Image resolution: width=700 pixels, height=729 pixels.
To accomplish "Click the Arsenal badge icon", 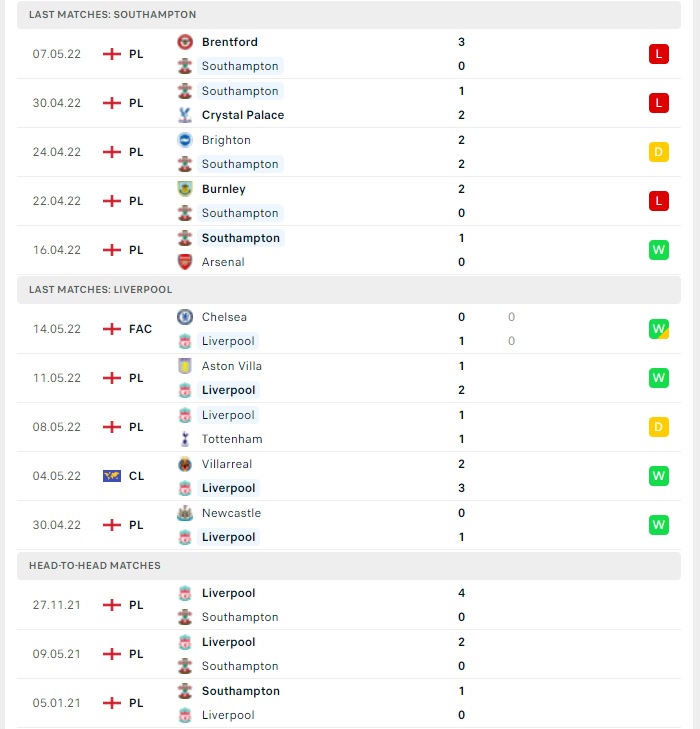I will click(x=185, y=262).
